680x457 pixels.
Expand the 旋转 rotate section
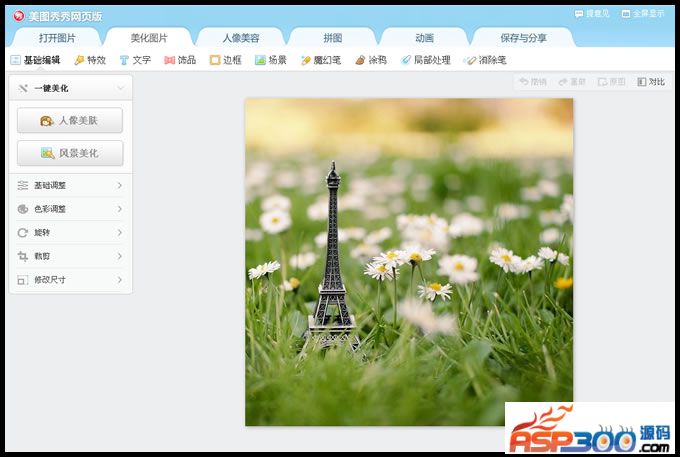[x=71, y=233]
